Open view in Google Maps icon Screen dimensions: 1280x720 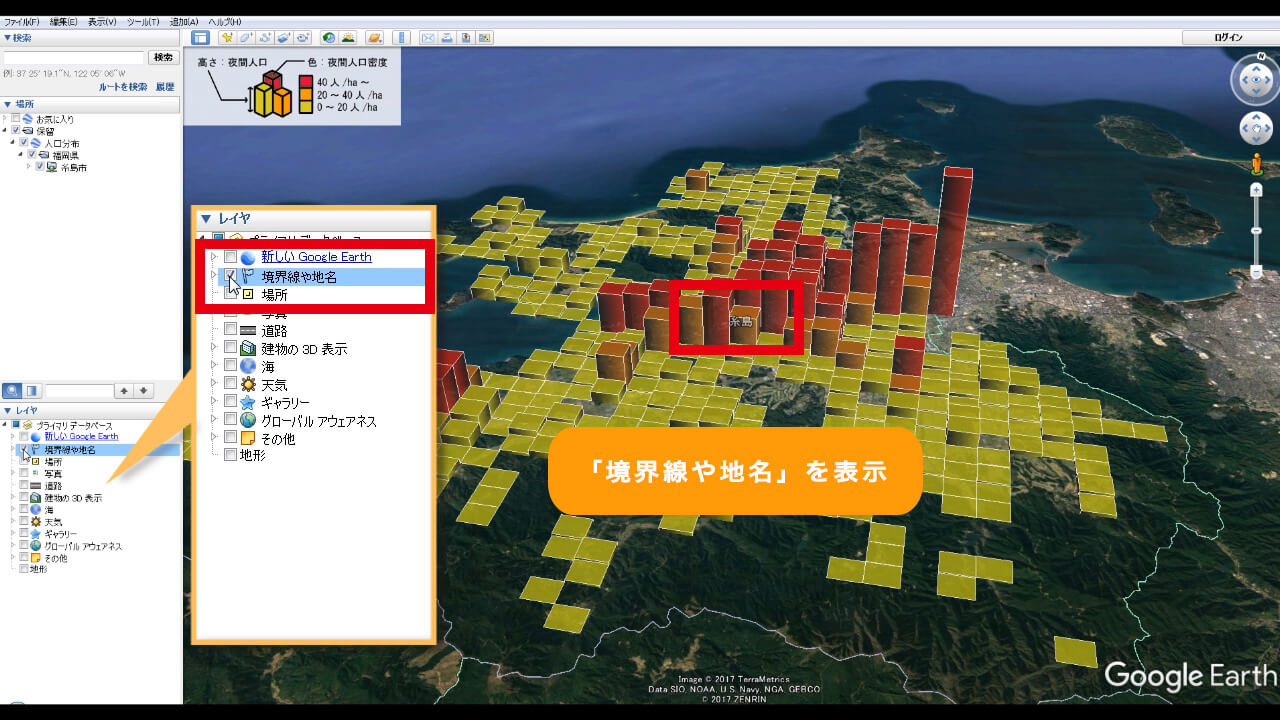pos(485,38)
